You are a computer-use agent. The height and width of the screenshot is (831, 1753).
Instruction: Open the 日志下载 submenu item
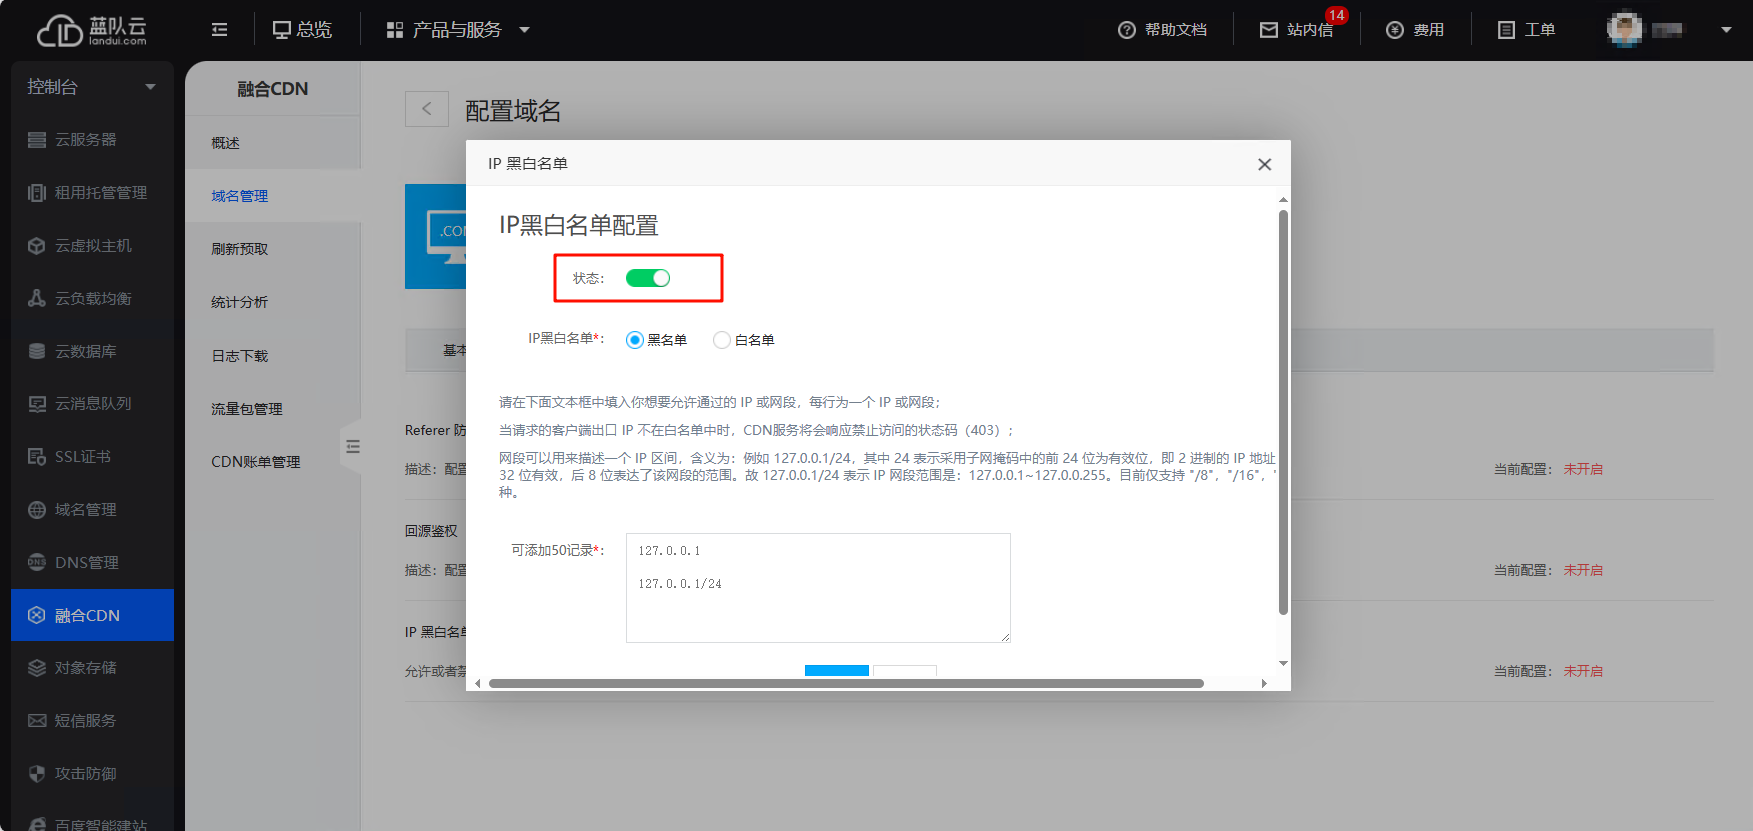(272, 356)
